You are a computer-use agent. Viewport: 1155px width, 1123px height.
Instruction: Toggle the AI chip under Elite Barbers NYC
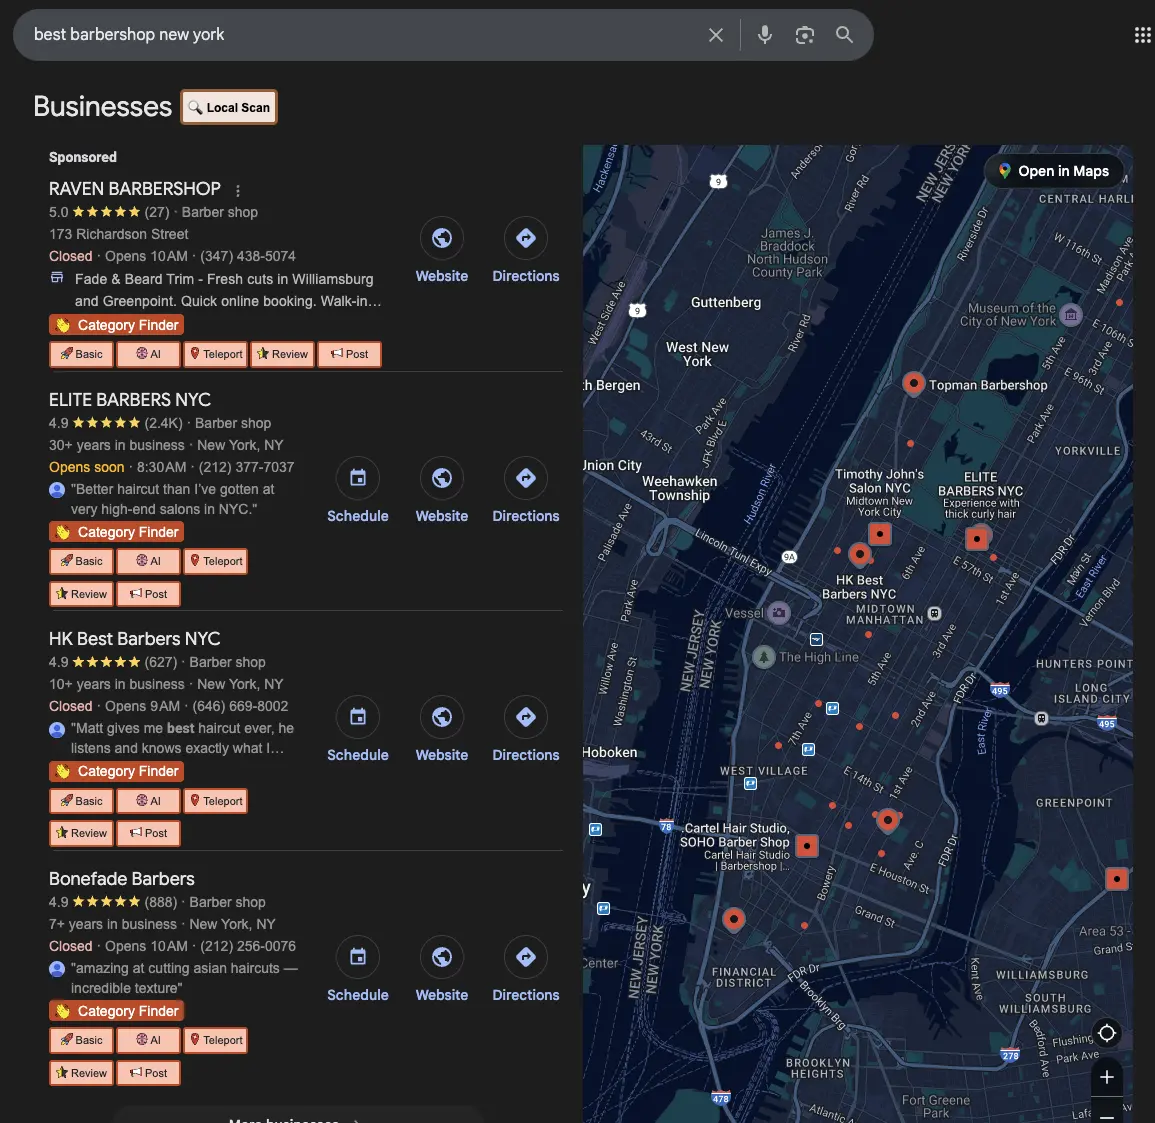point(147,561)
